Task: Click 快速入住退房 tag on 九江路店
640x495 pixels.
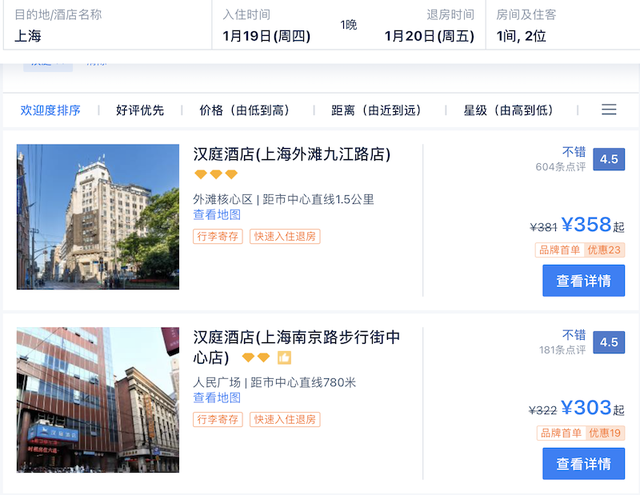Action: (x=285, y=236)
